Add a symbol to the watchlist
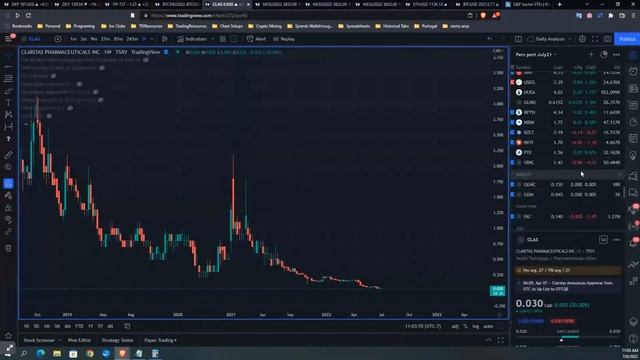The height and width of the screenshot is (360, 640). click(591, 54)
